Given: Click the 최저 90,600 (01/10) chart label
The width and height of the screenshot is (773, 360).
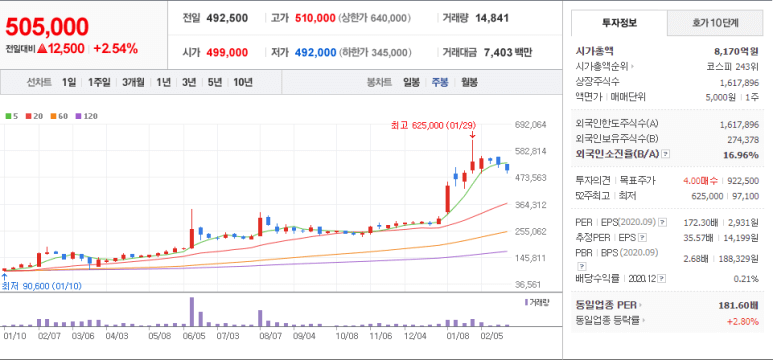Looking at the screenshot, I should click(x=42, y=286).
